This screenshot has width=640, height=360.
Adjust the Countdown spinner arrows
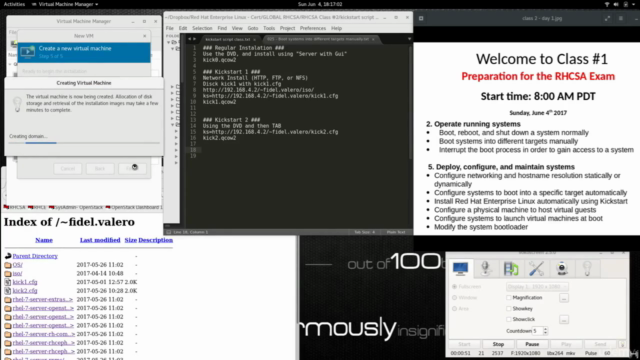(x=545, y=331)
